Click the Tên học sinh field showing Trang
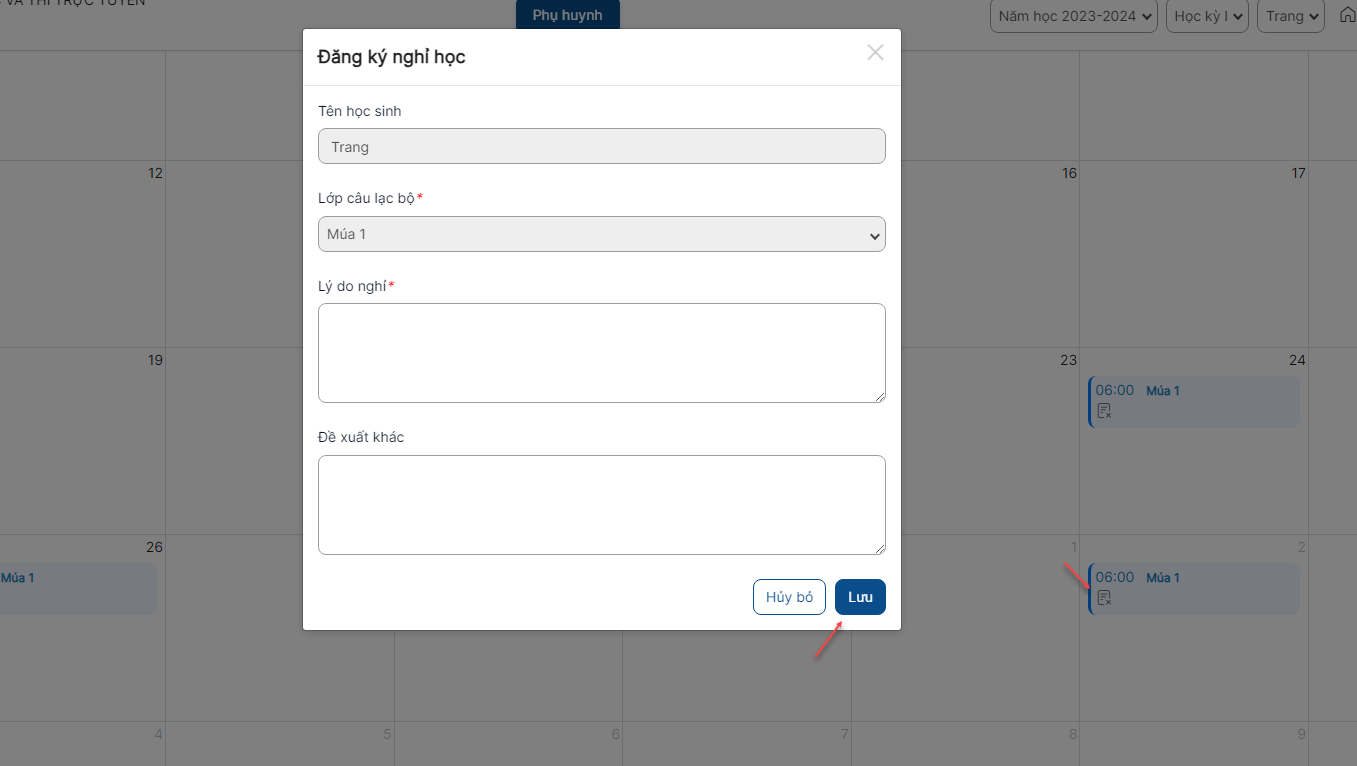Viewport: 1357px width, 766px height. point(602,146)
